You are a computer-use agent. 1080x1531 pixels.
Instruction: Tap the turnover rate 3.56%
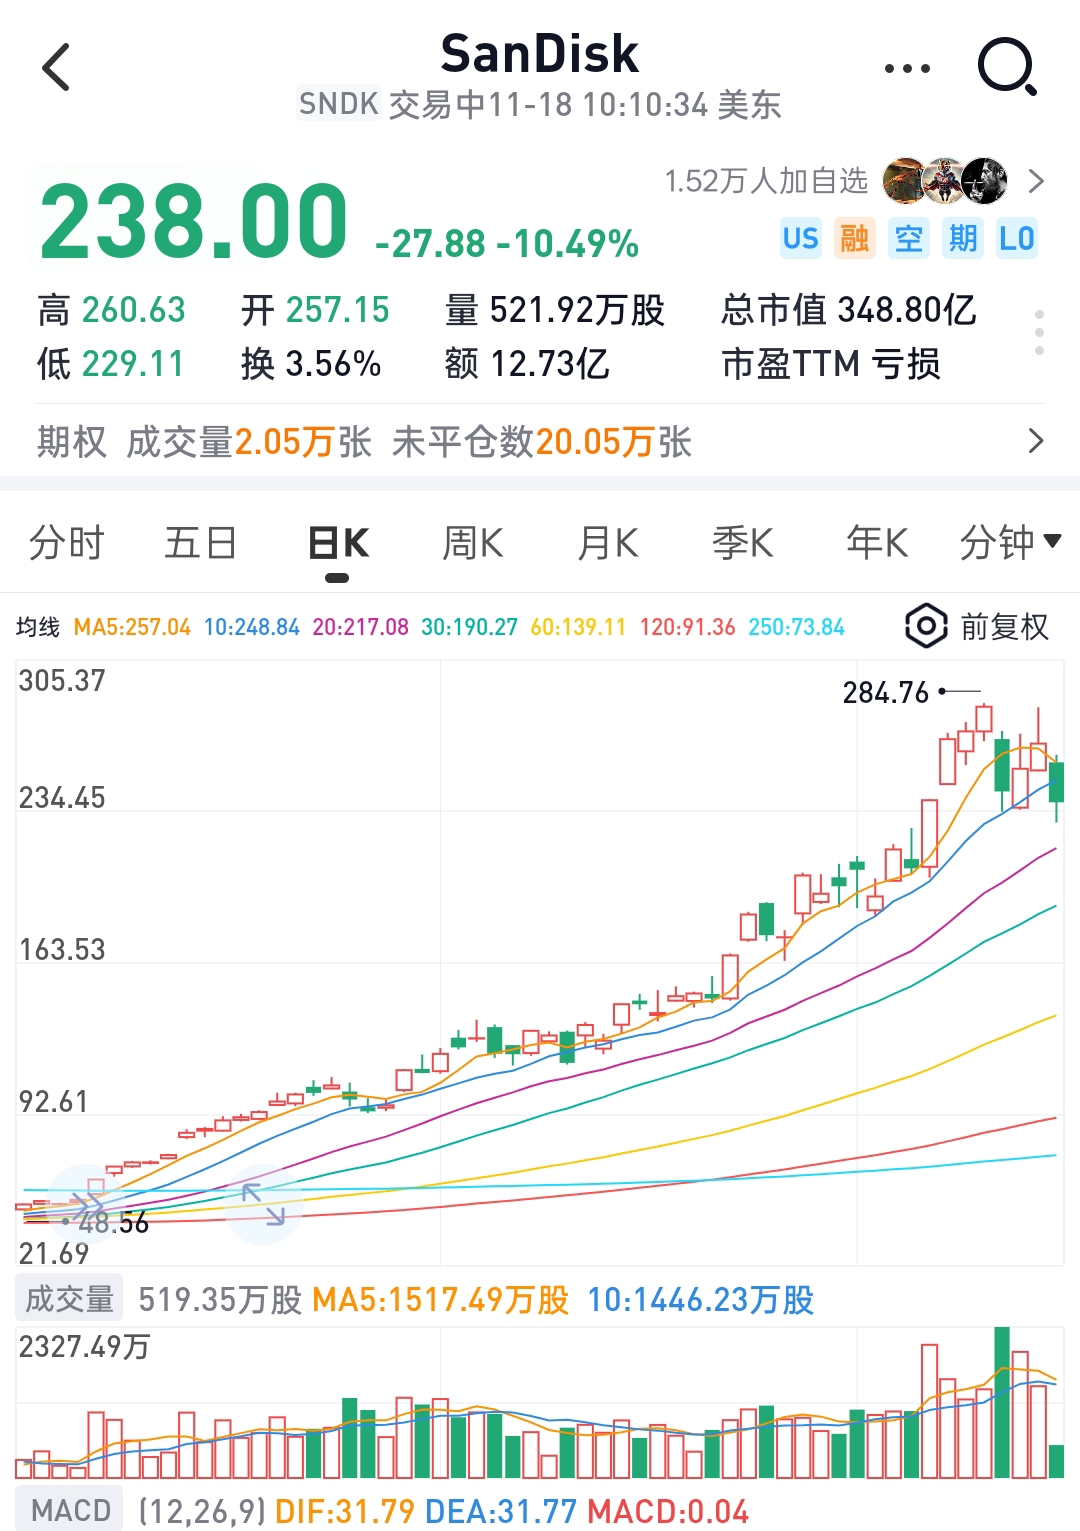tap(334, 364)
